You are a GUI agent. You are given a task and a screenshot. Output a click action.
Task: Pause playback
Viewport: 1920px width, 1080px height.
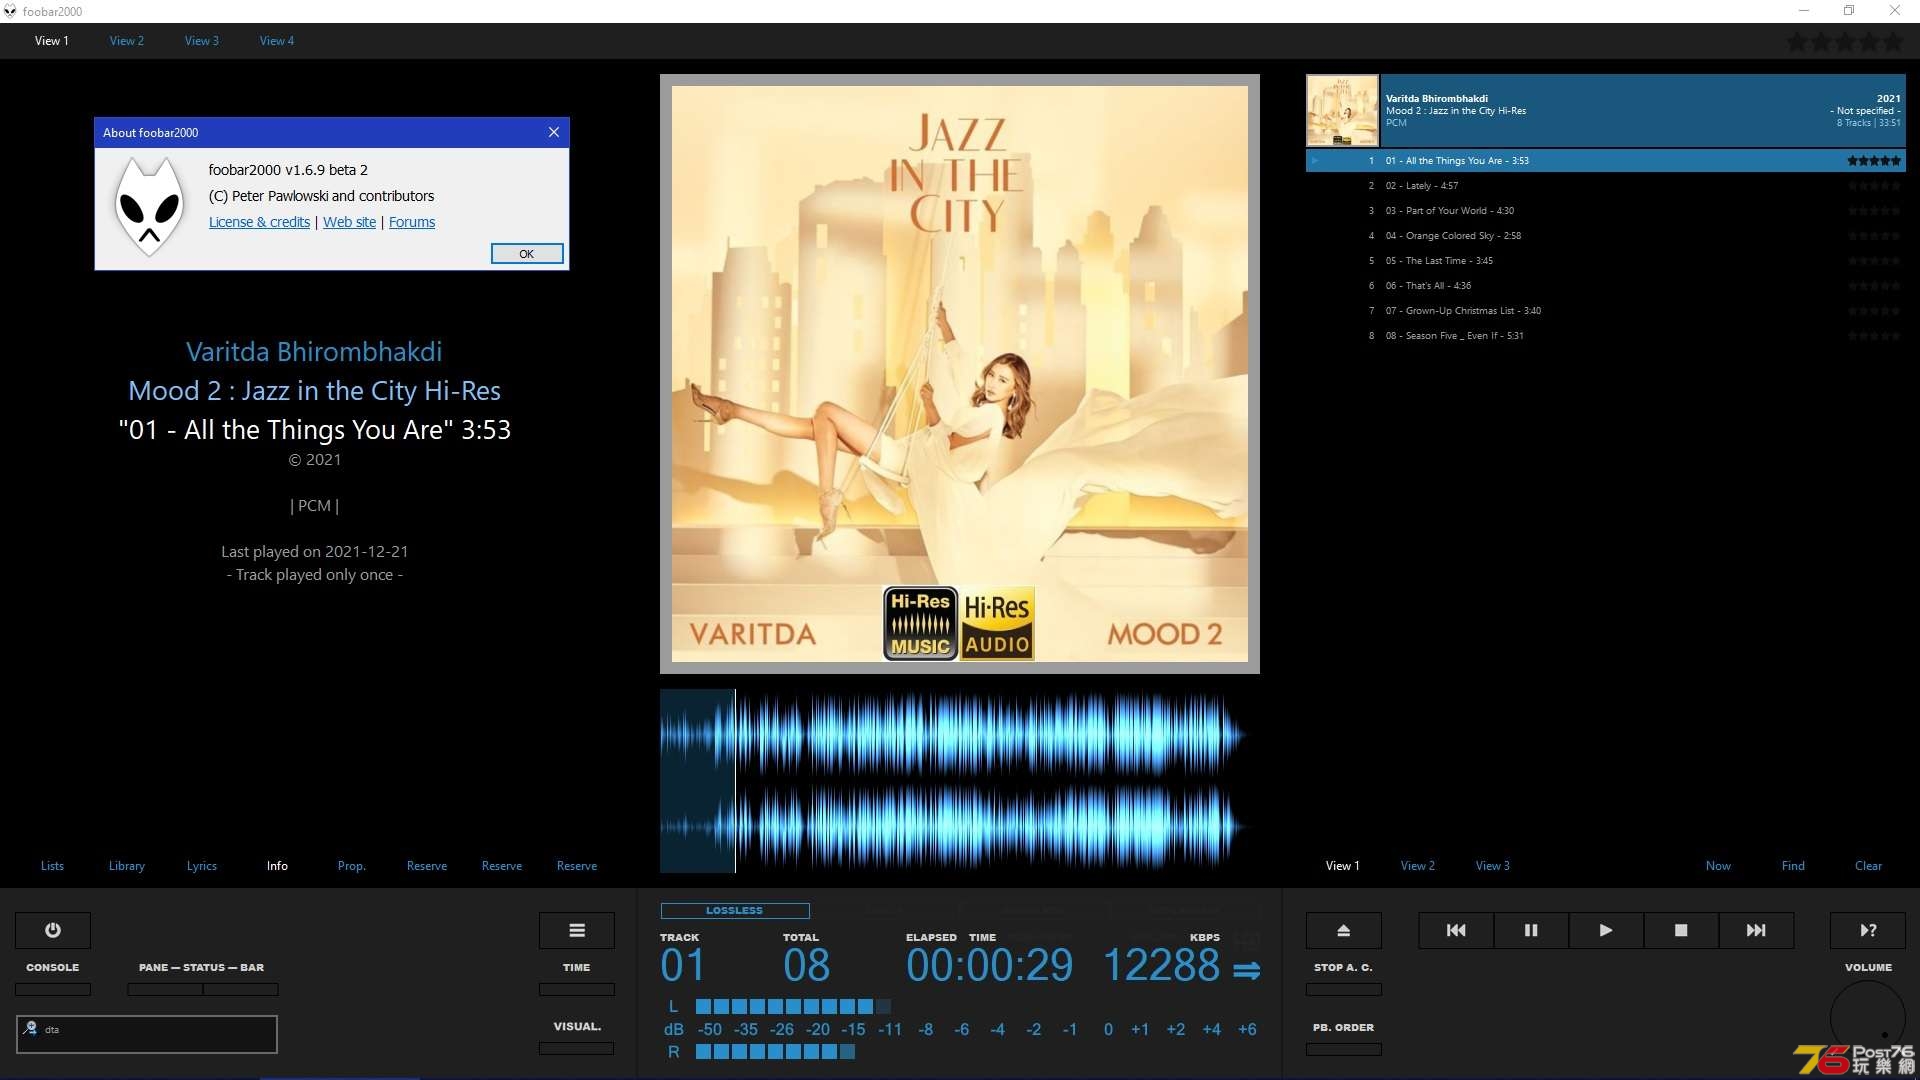[1531, 930]
